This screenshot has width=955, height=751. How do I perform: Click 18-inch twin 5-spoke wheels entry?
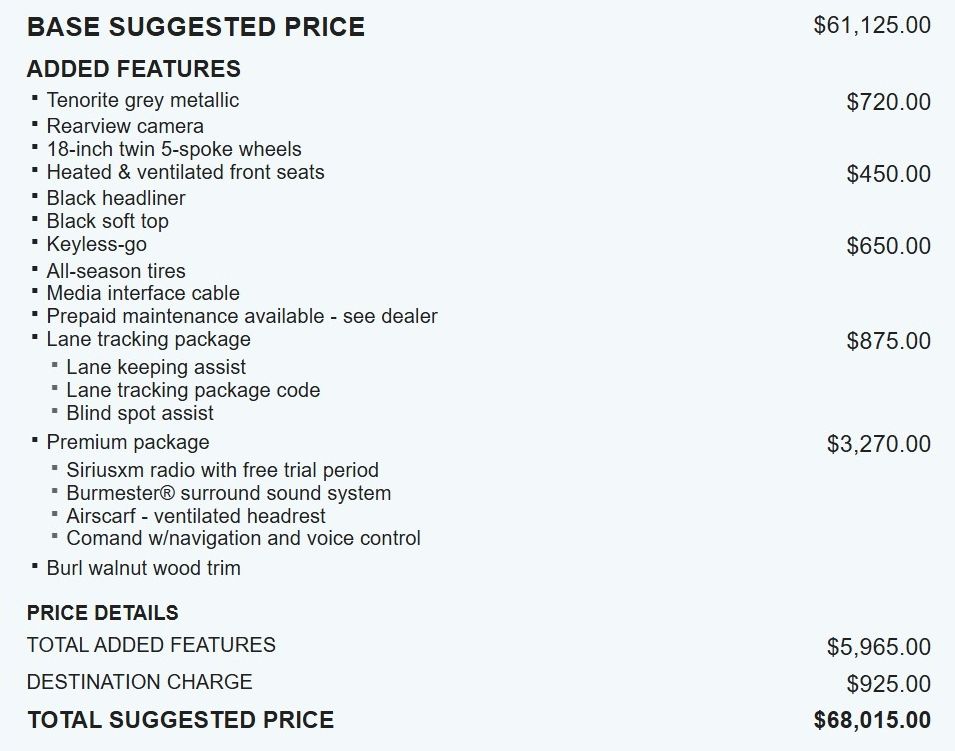[x=174, y=149]
